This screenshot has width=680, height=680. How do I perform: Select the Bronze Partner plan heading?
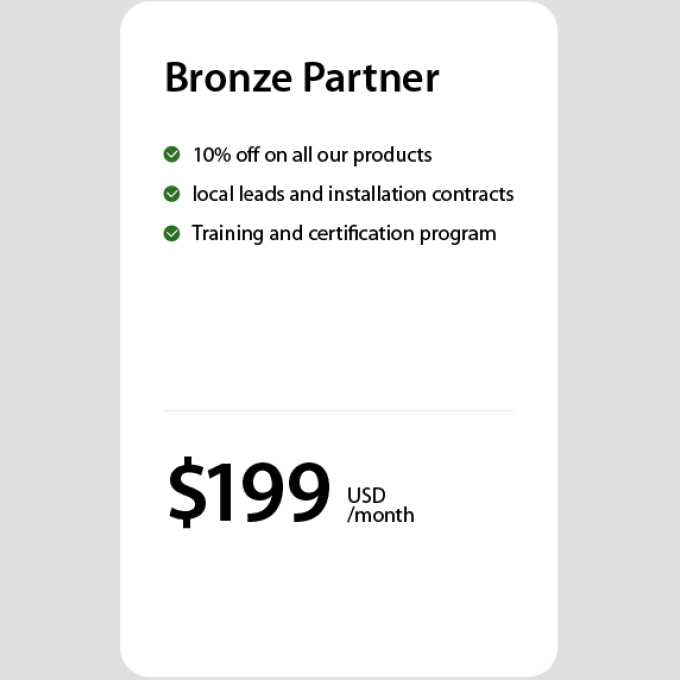tap(301, 78)
